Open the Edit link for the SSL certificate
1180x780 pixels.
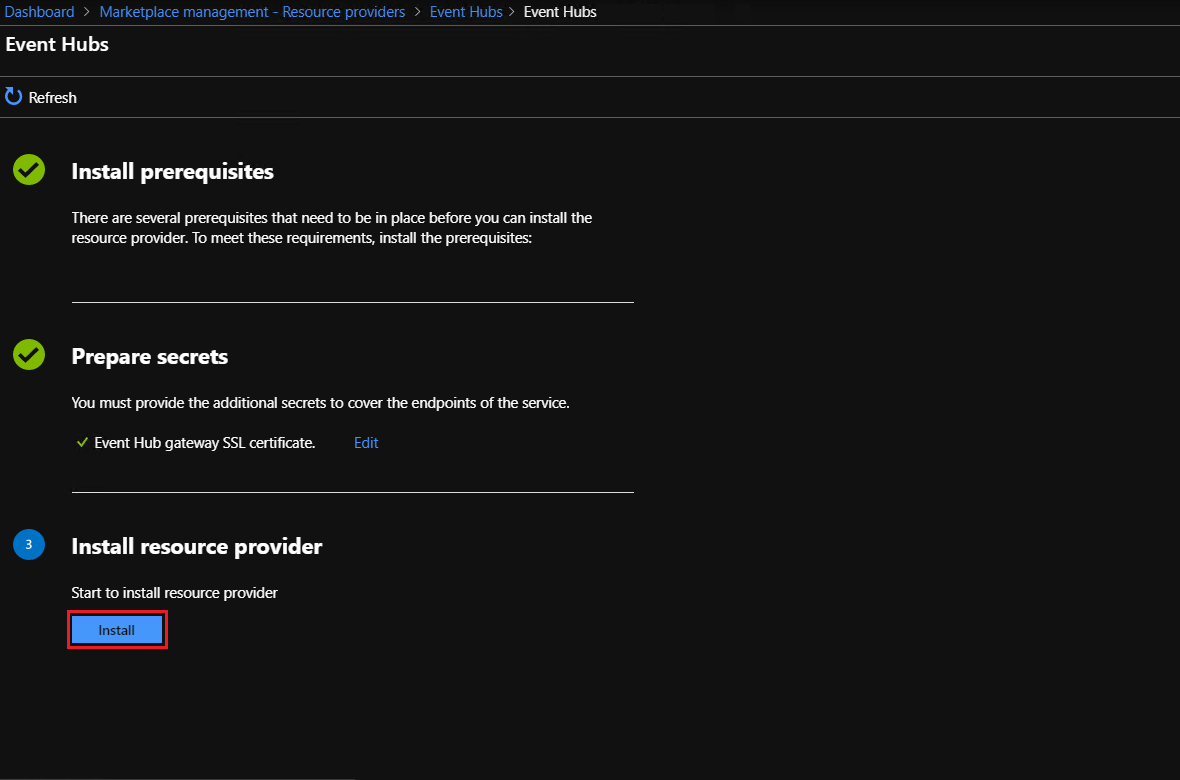point(365,442)
